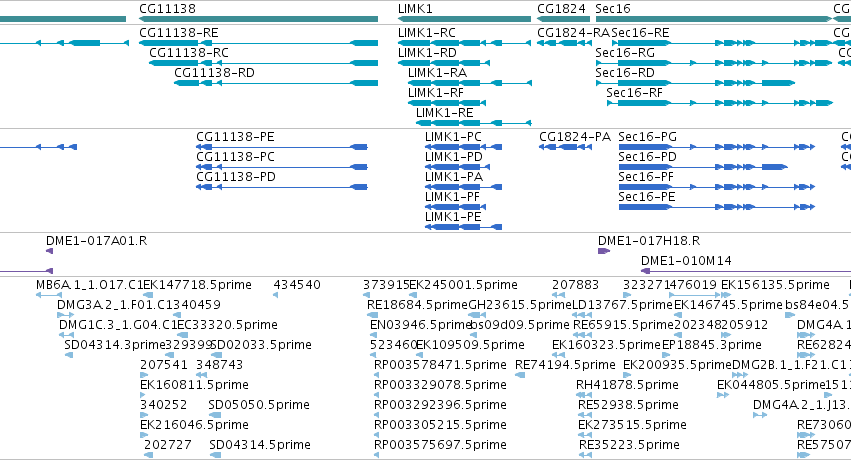Image resolution: width=851 pixels, height=460 pixels.
Task: Select the LIMK1-PE protein label
Action: pos(453,217)
